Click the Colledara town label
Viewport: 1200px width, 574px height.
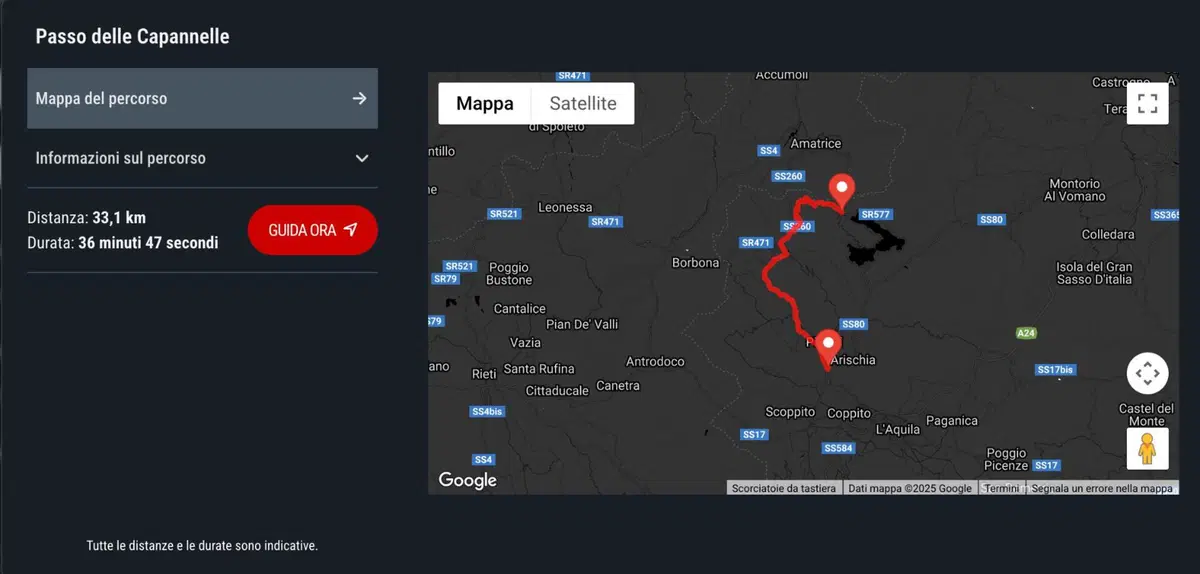(1108, 234)
